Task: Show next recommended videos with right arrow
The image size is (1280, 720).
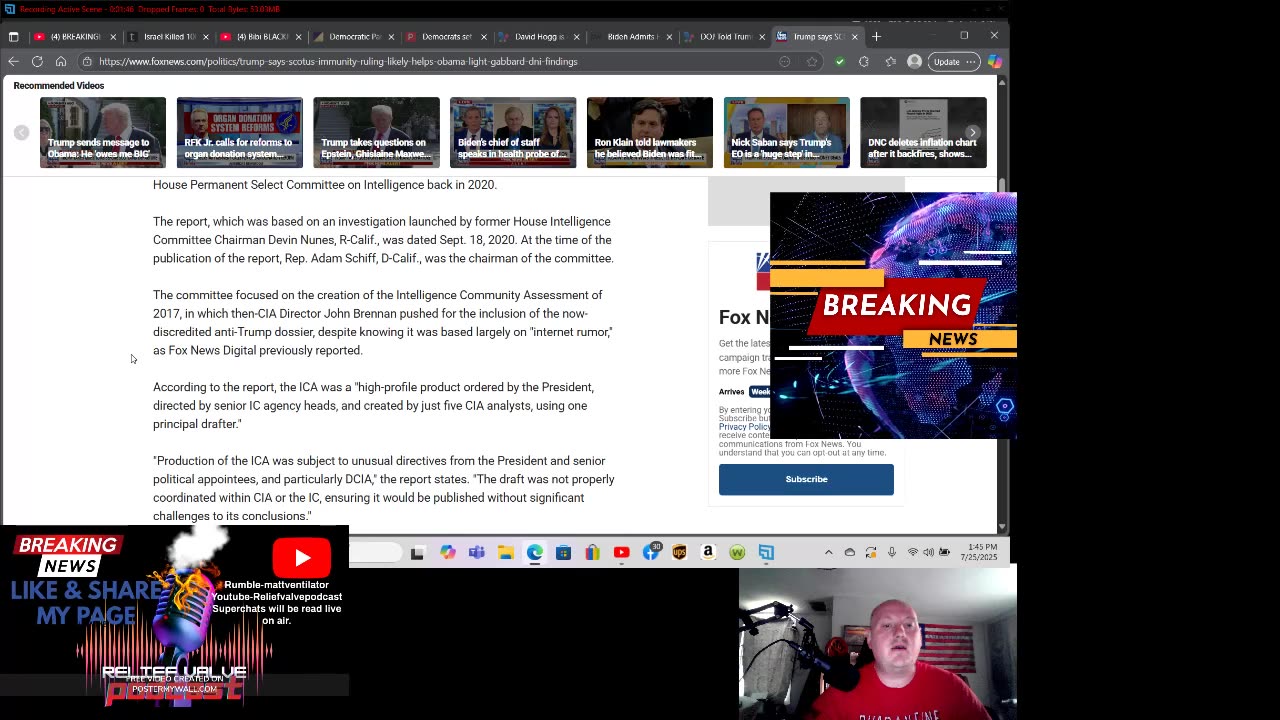Action: 972,132
